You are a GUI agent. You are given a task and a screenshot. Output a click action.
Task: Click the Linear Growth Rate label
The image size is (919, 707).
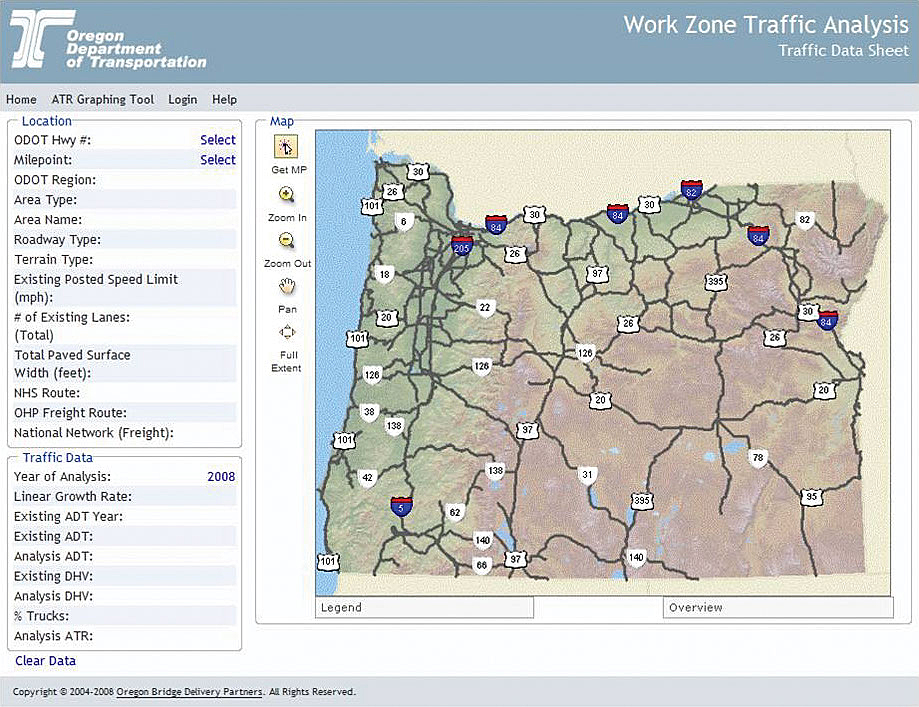pyautogui.click(x=73, y=497)
